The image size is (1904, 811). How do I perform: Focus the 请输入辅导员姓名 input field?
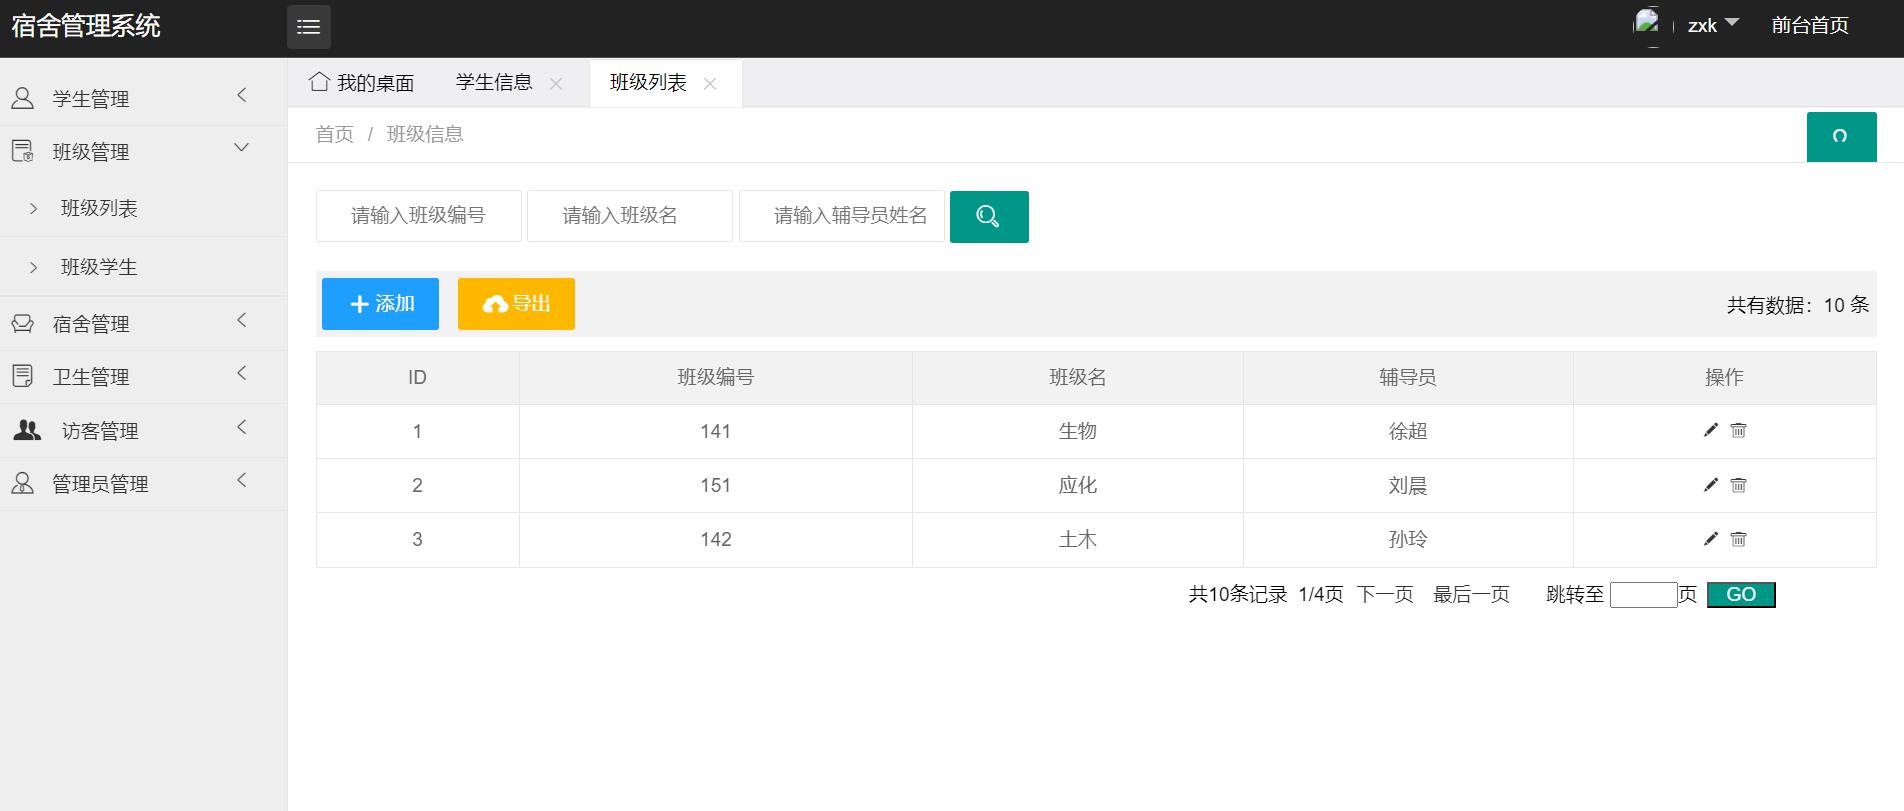(x=842, y=216)
